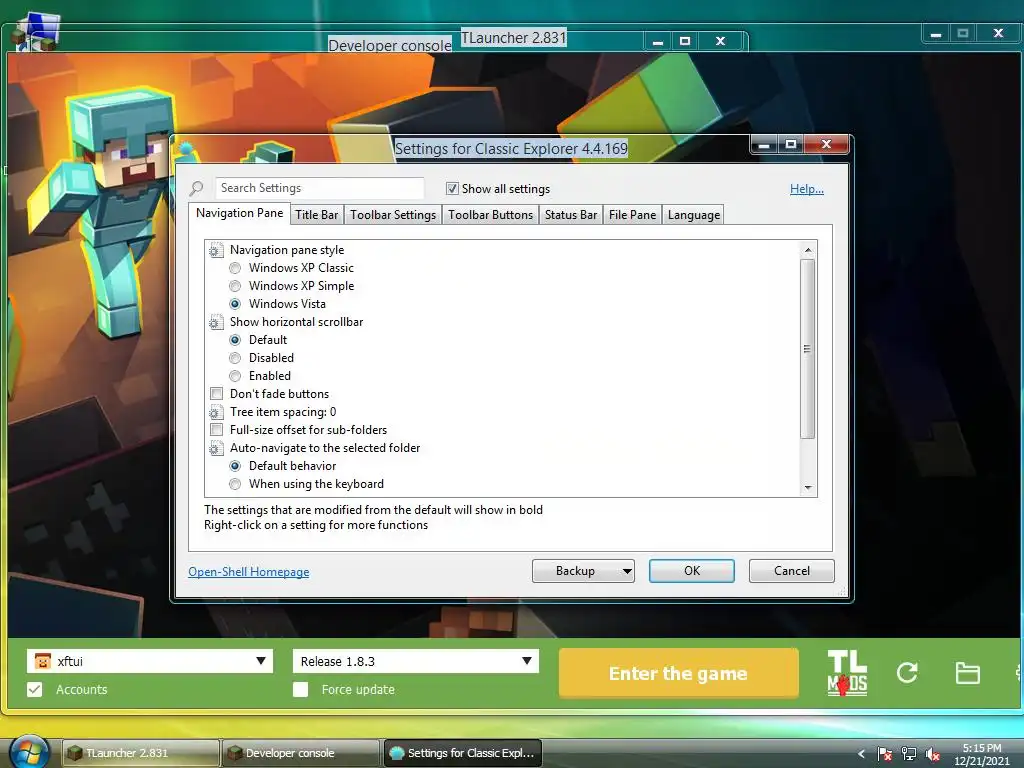The image size is (1024, 768).
Task: Click the Windows Start orb
Action: click(29, 752)
